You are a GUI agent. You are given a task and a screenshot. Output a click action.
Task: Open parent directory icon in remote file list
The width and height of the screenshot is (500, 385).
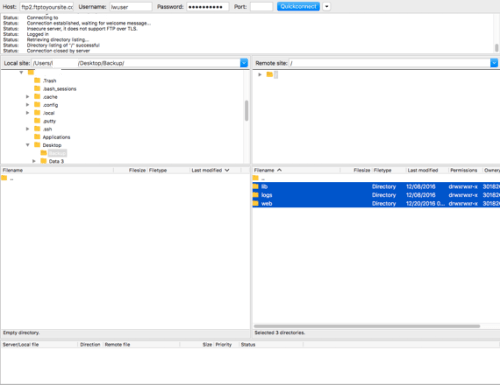256,178
